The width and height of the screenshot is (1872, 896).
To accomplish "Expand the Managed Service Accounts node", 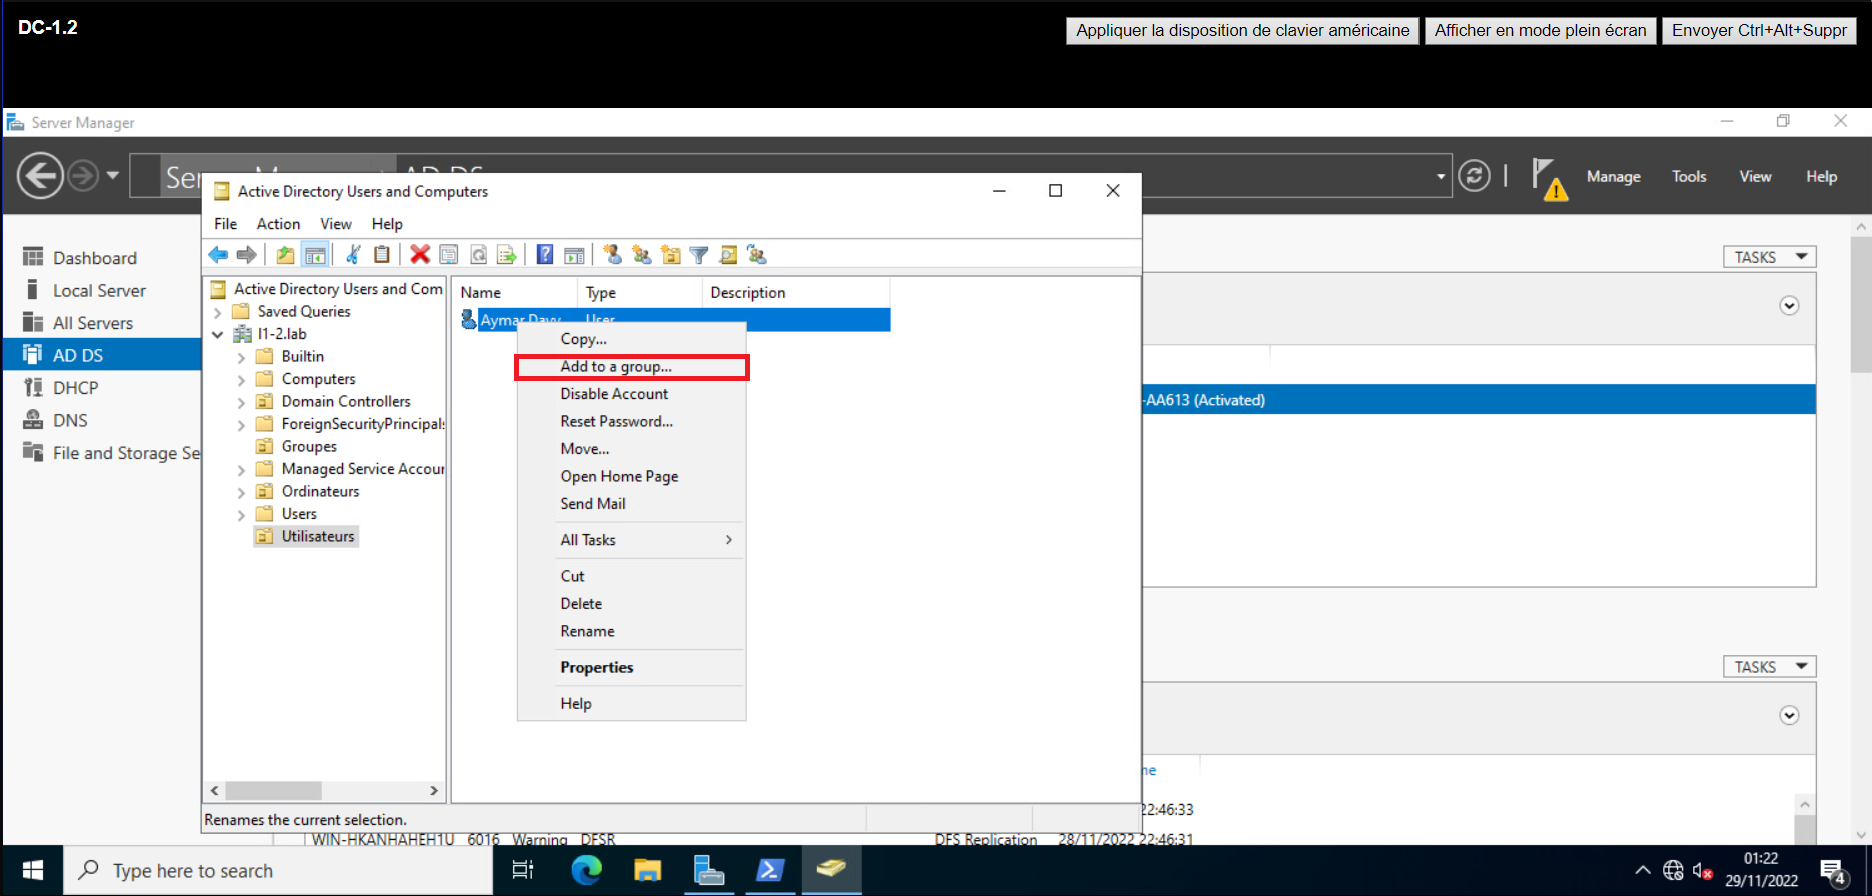I will (x=241, y=469).
